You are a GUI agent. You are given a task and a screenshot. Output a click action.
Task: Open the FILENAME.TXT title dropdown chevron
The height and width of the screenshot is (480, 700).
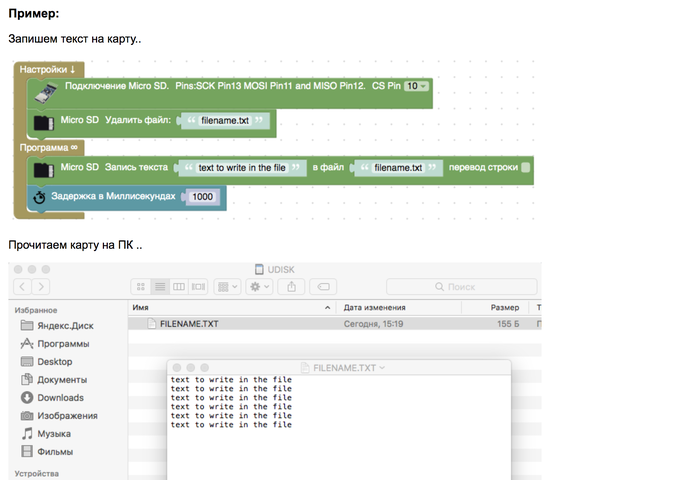coord(383,368)
